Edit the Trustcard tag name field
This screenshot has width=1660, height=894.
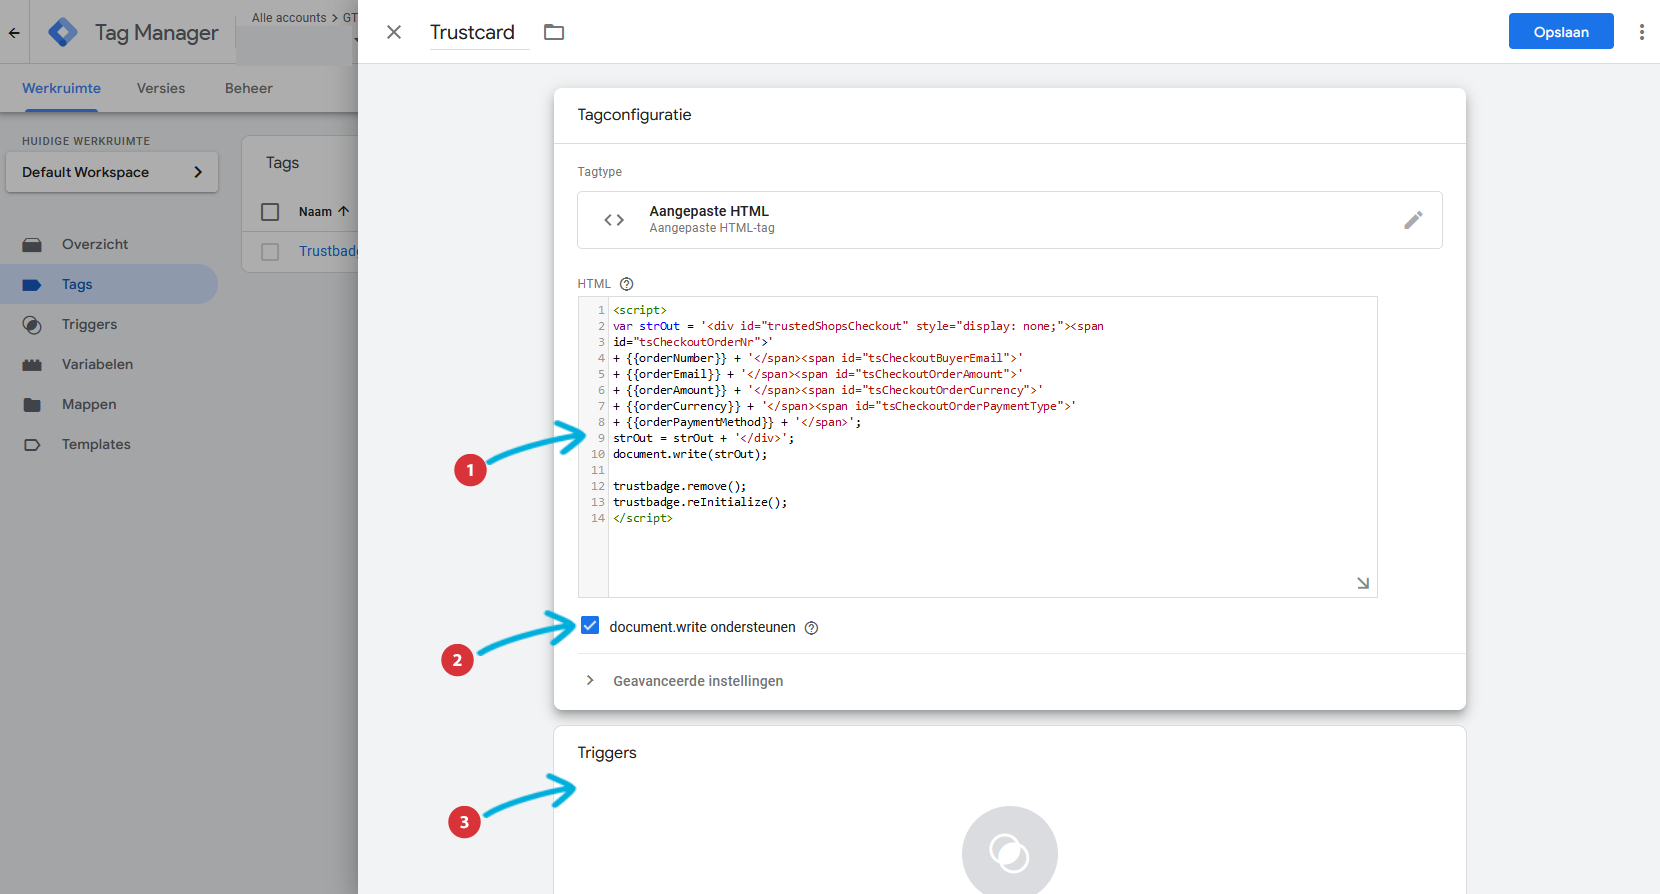point(478,32)
